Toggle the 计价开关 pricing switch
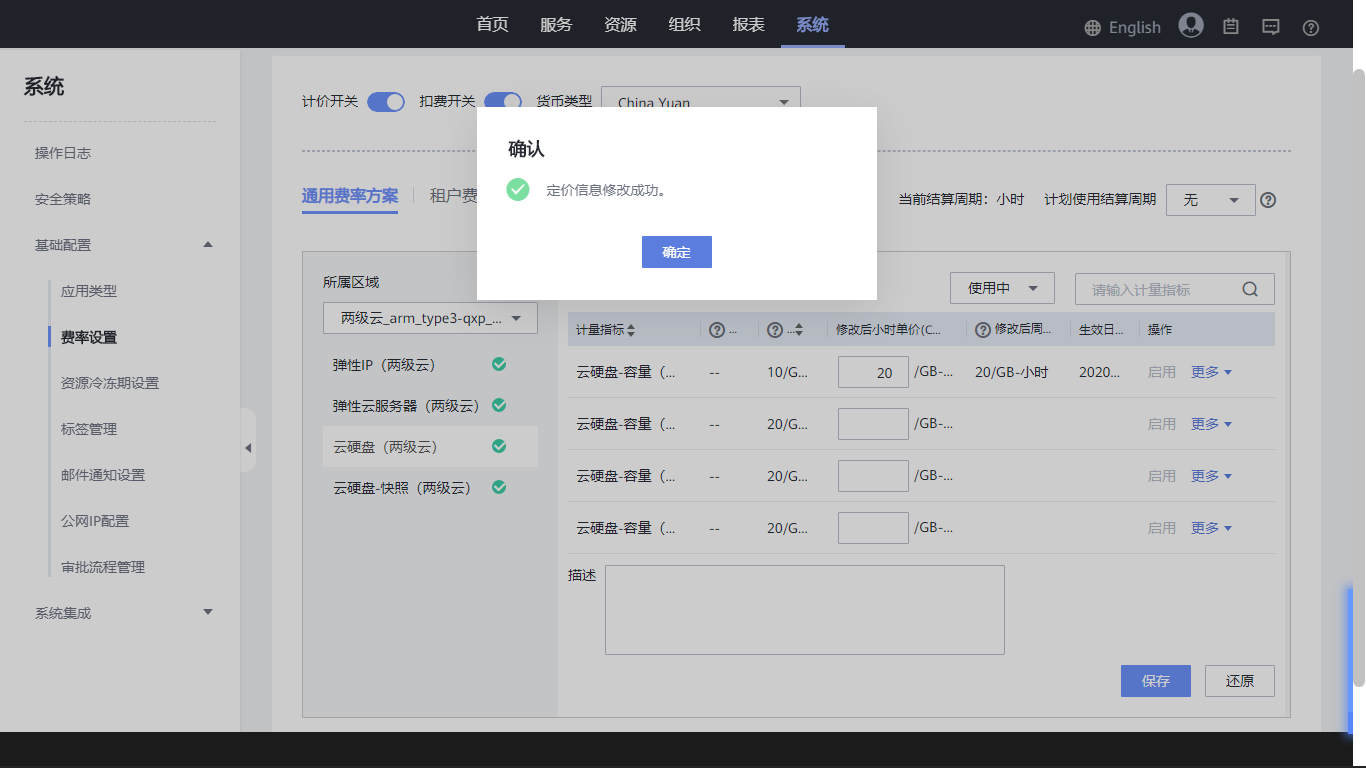 pos(386,101)
